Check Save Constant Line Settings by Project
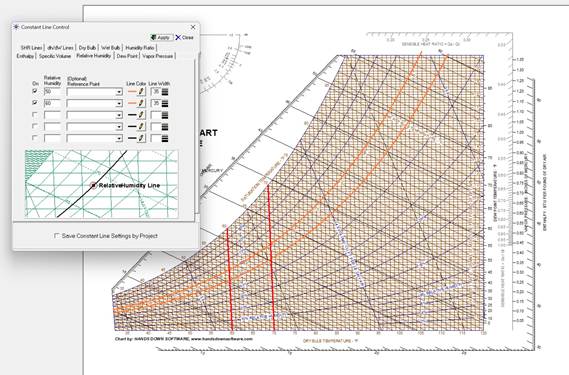 (x=57, y=236)
